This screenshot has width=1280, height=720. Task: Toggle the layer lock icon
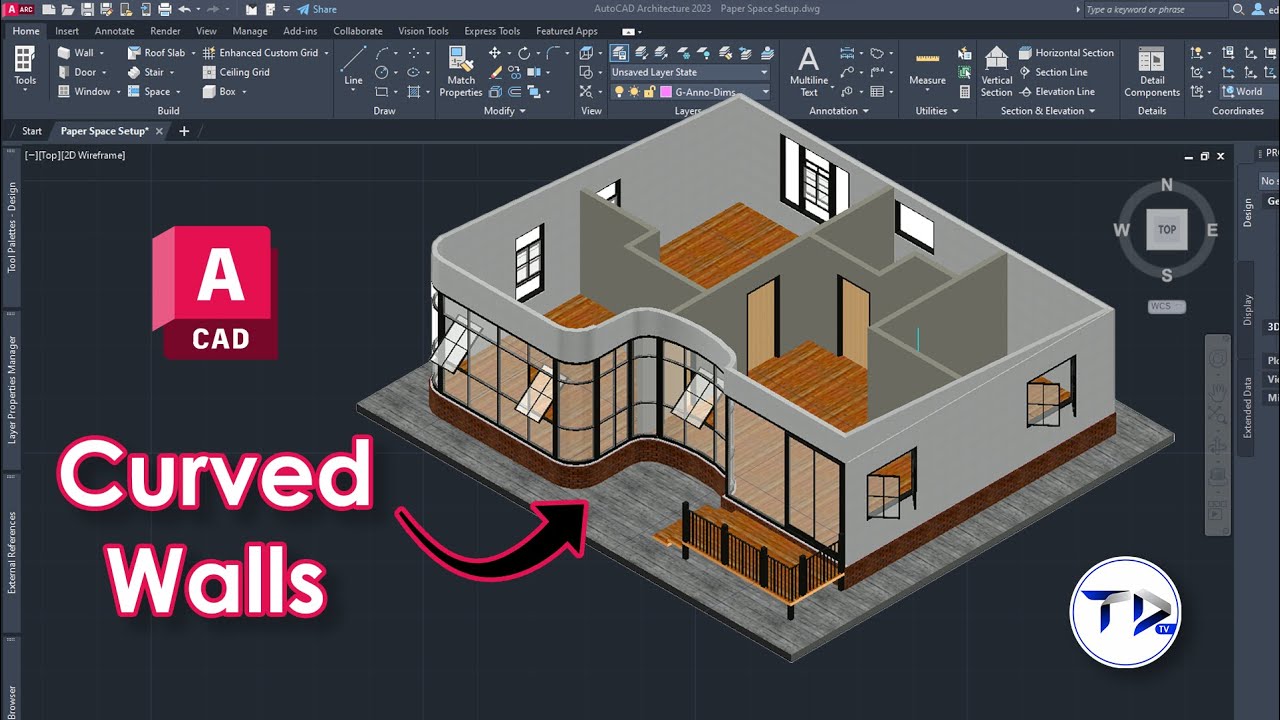(648, 92)
